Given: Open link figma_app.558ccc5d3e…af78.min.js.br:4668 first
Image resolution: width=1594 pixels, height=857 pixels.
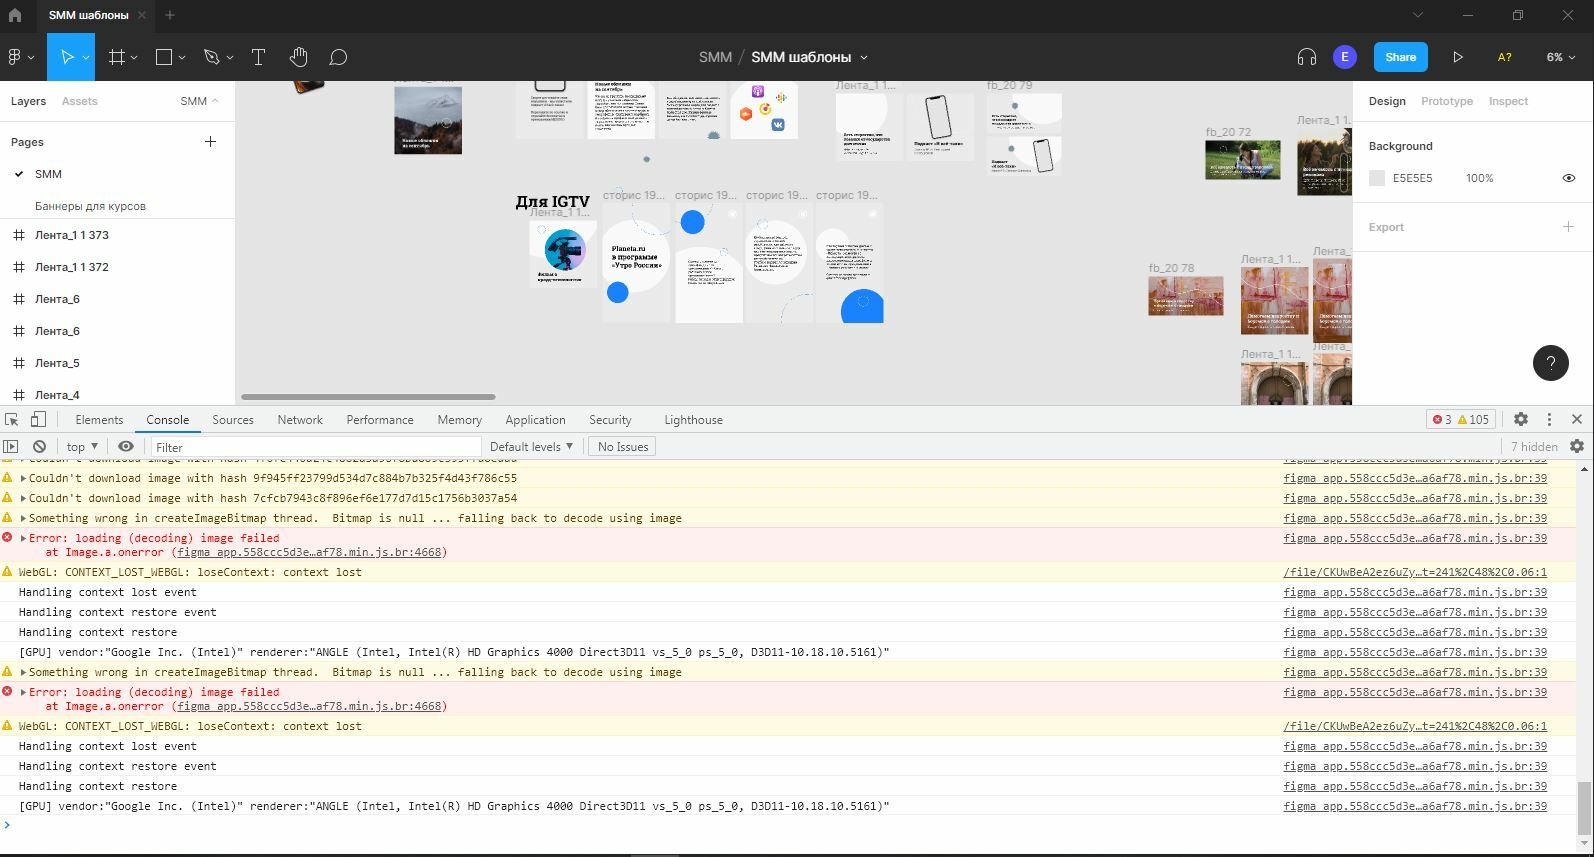Looking at the screenshot, I should point(309,552).
